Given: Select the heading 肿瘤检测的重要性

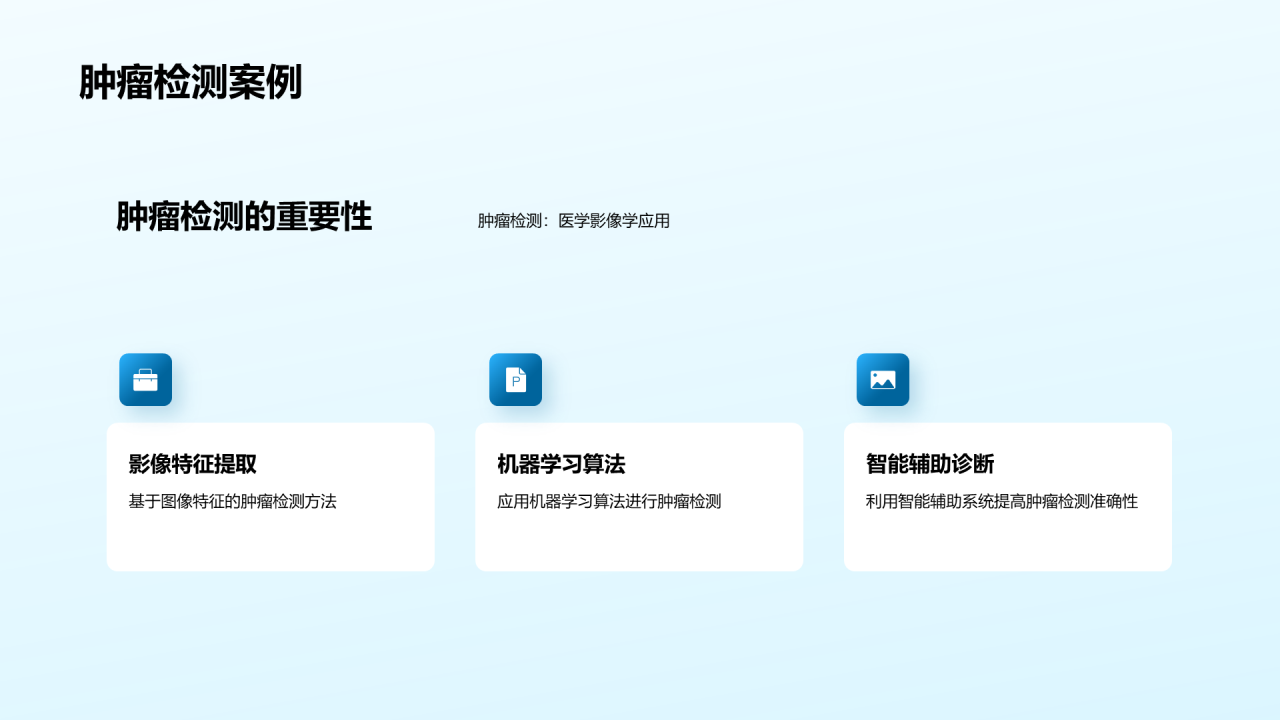Looking at the screenshot, I should [244, 217].
